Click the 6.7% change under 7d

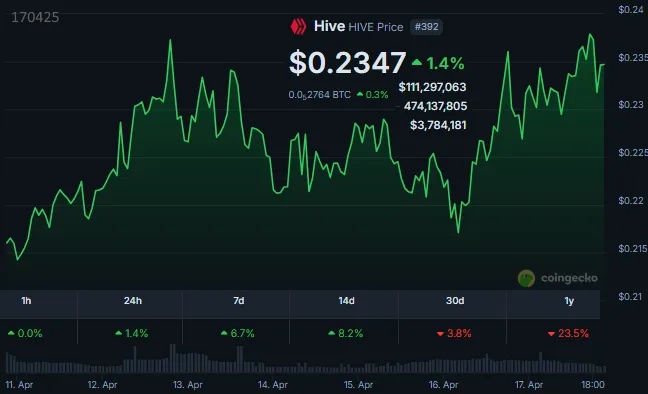pyautogui.click(x=238, y=333)
